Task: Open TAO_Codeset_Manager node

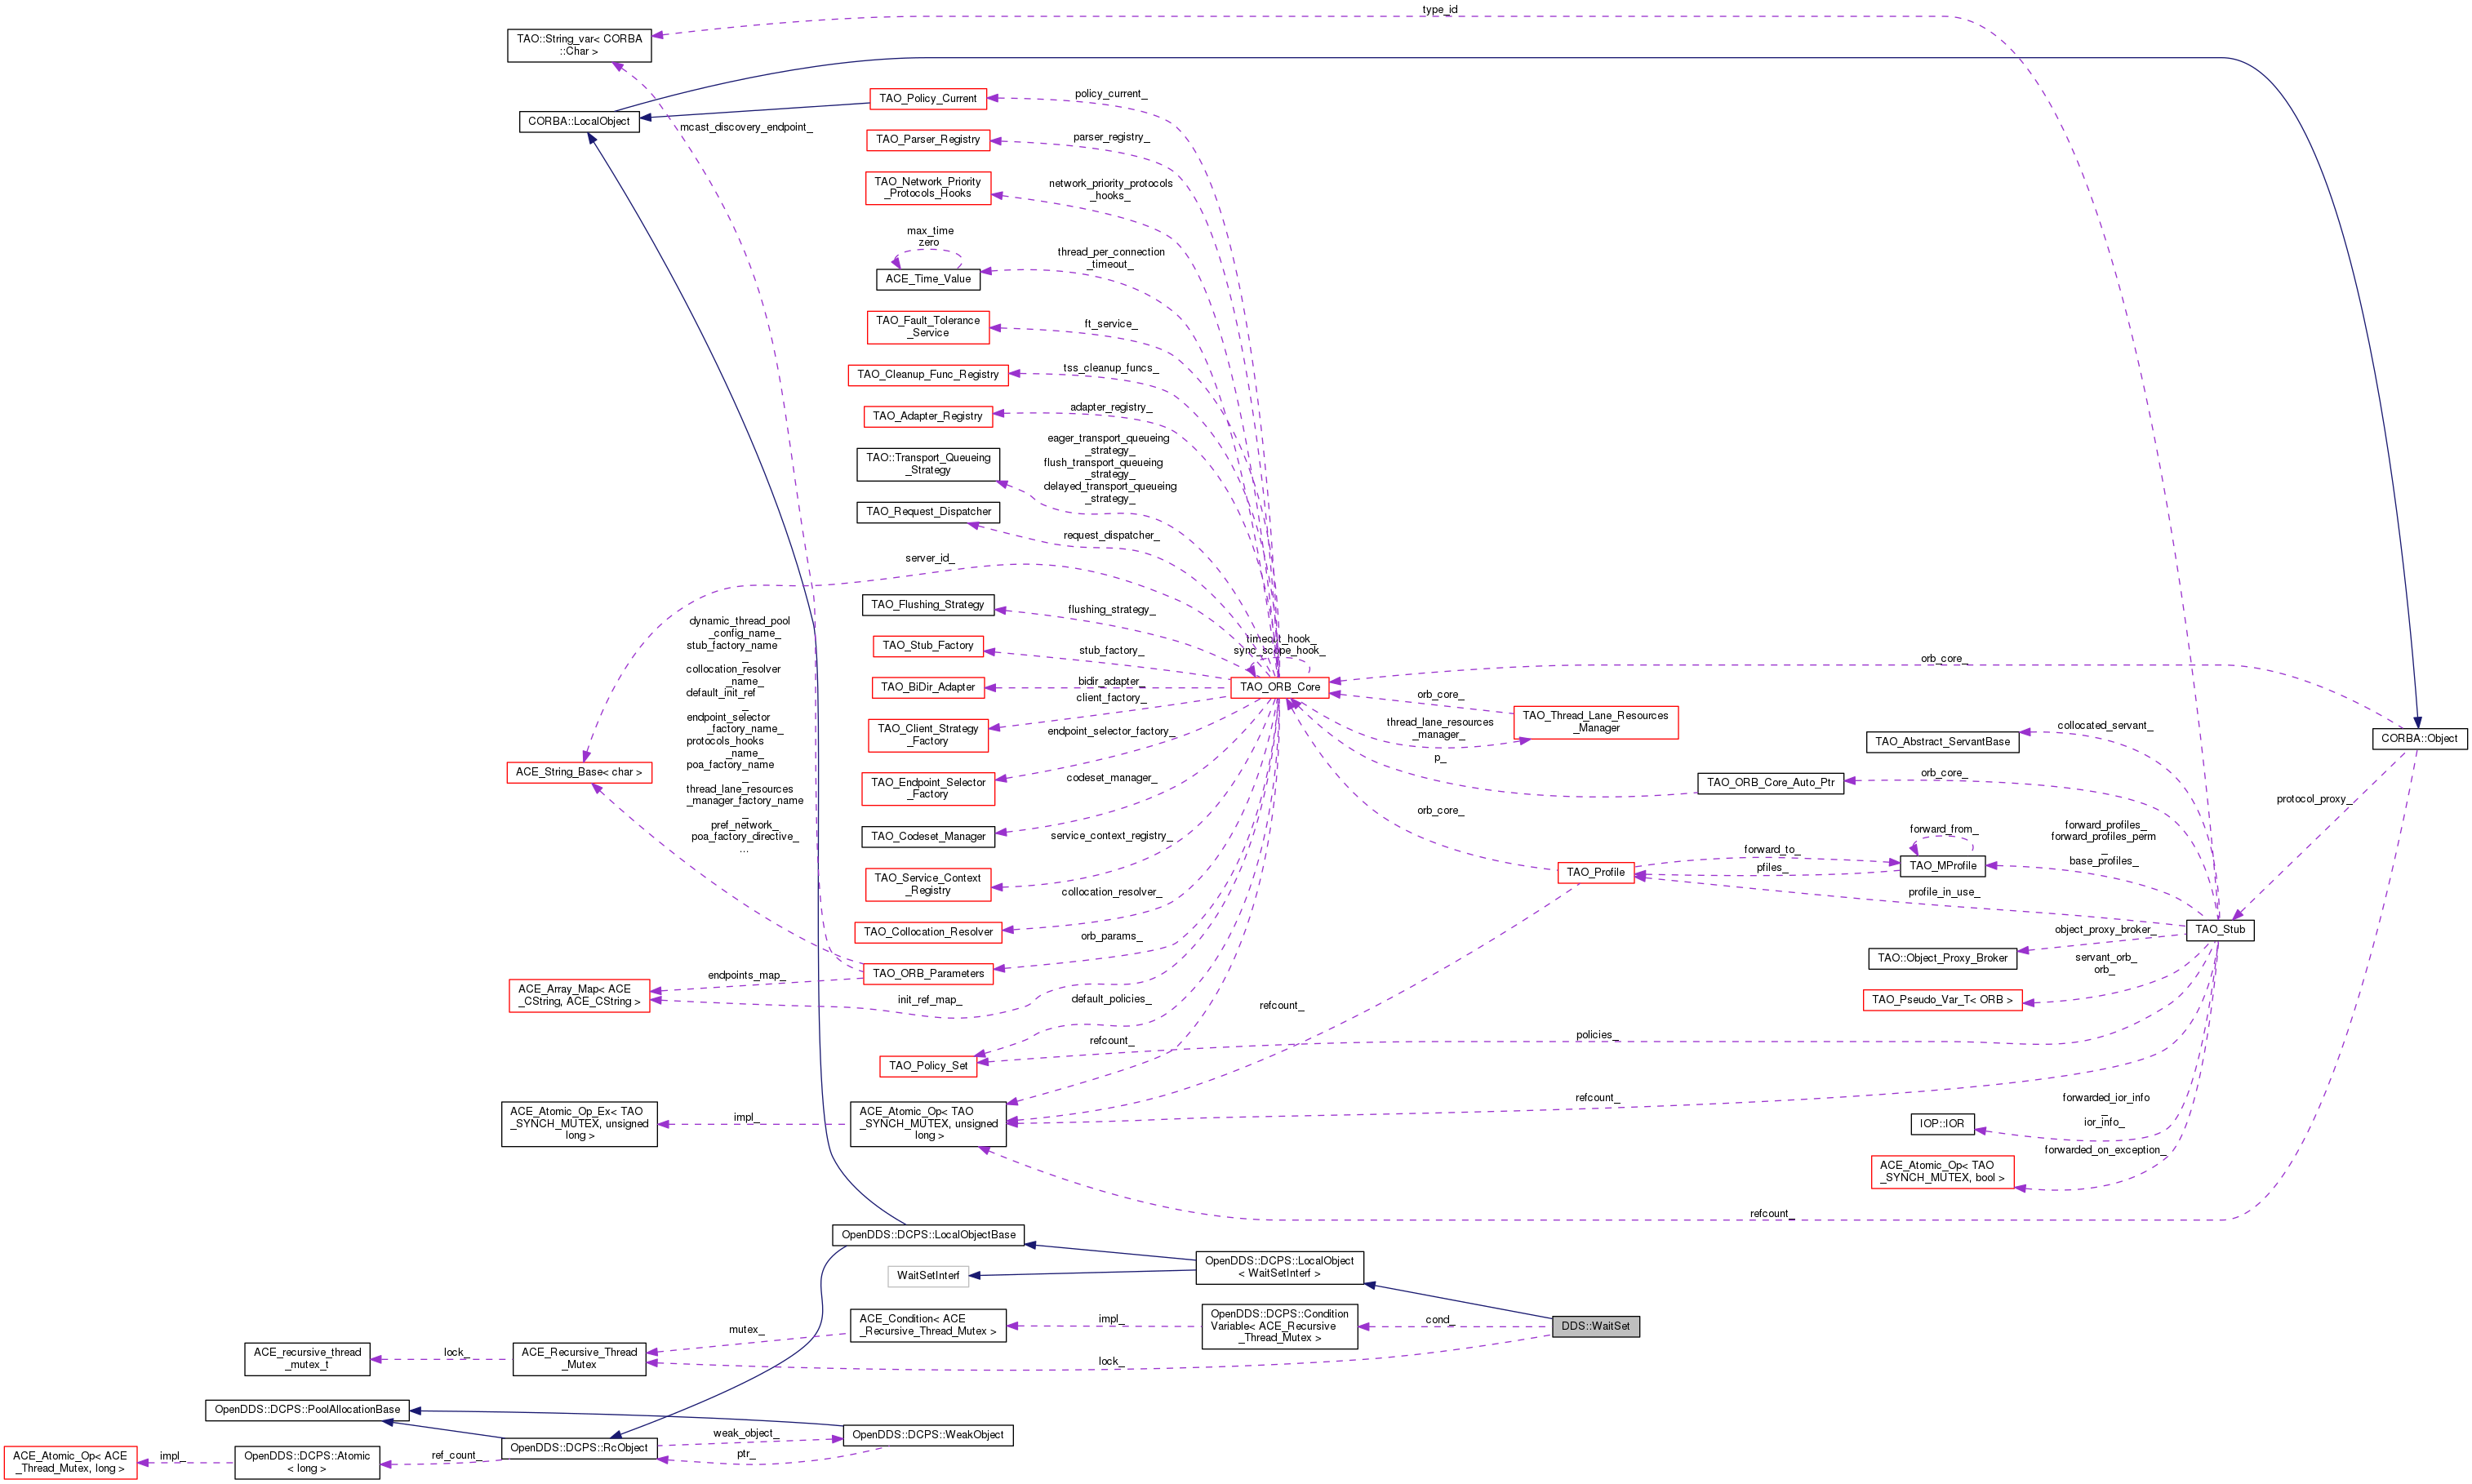Action: 927,836
